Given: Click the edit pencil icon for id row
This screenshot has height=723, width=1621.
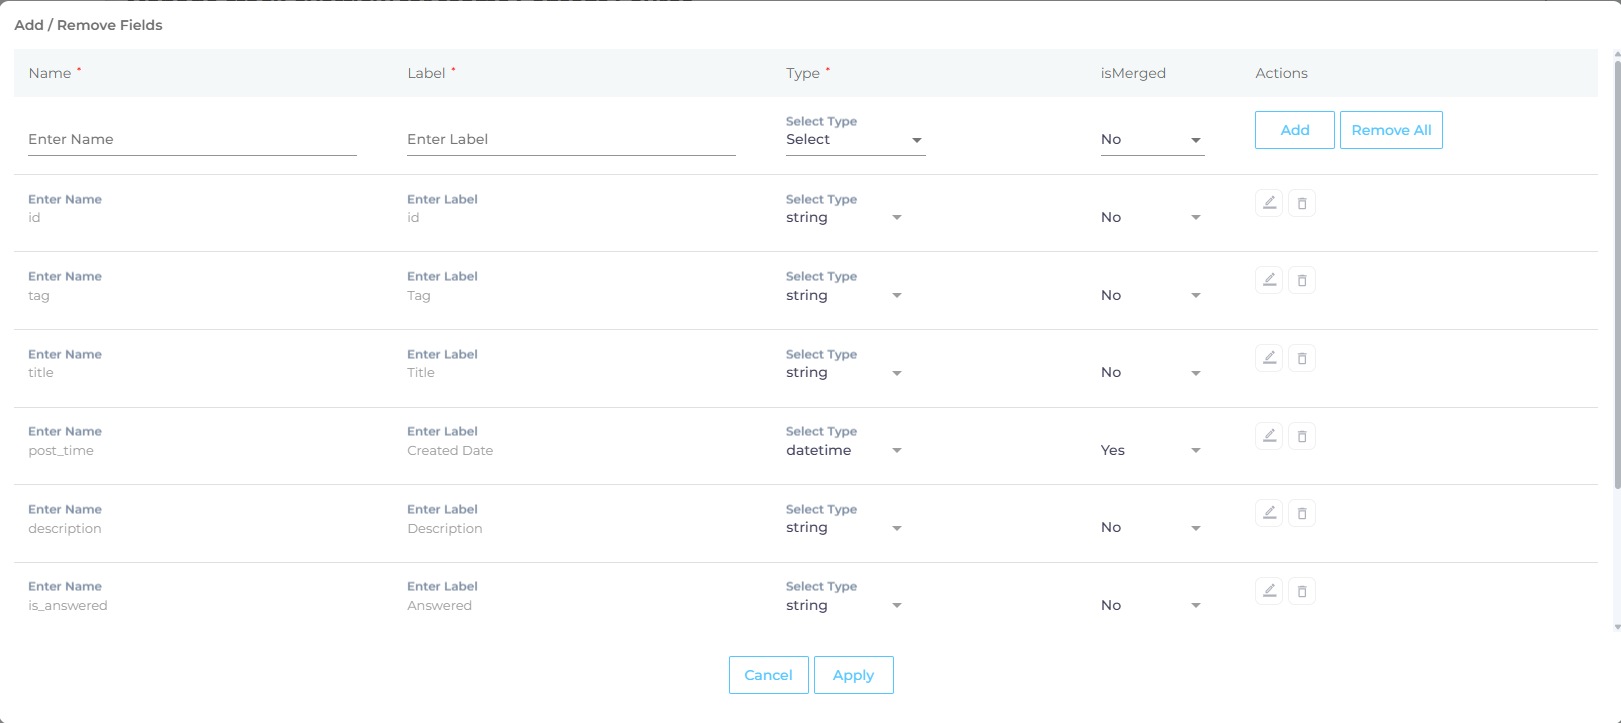Looking at the screenshot, I should (x=1269, y=203).
